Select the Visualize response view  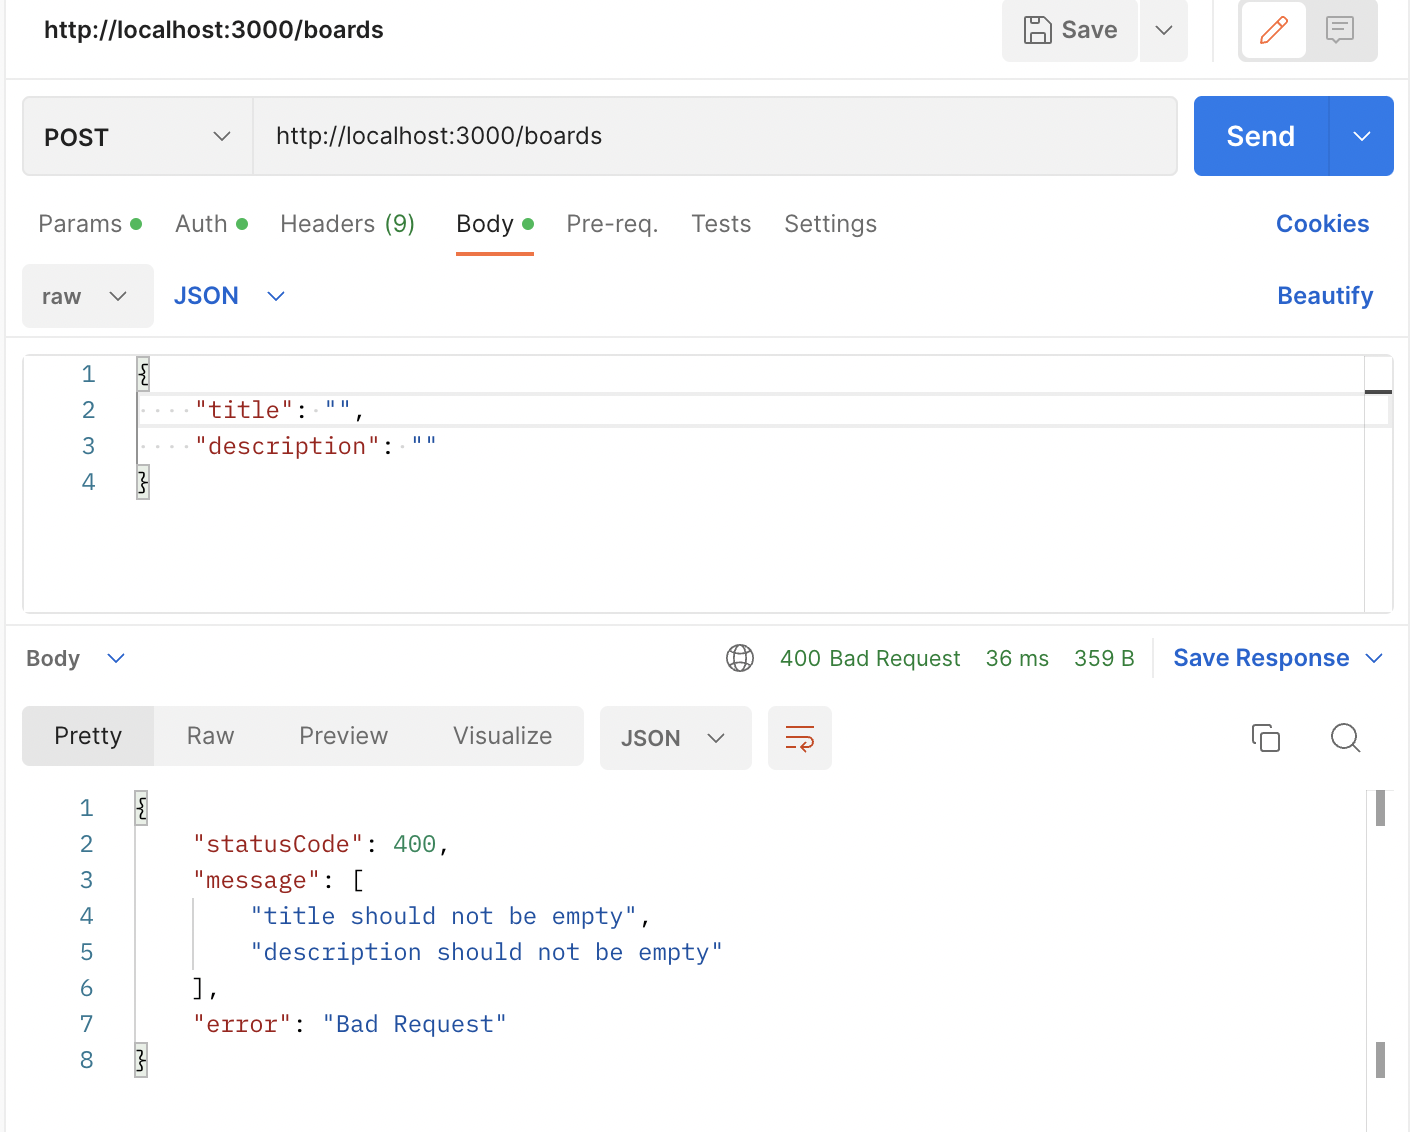[x=502, y=736]
